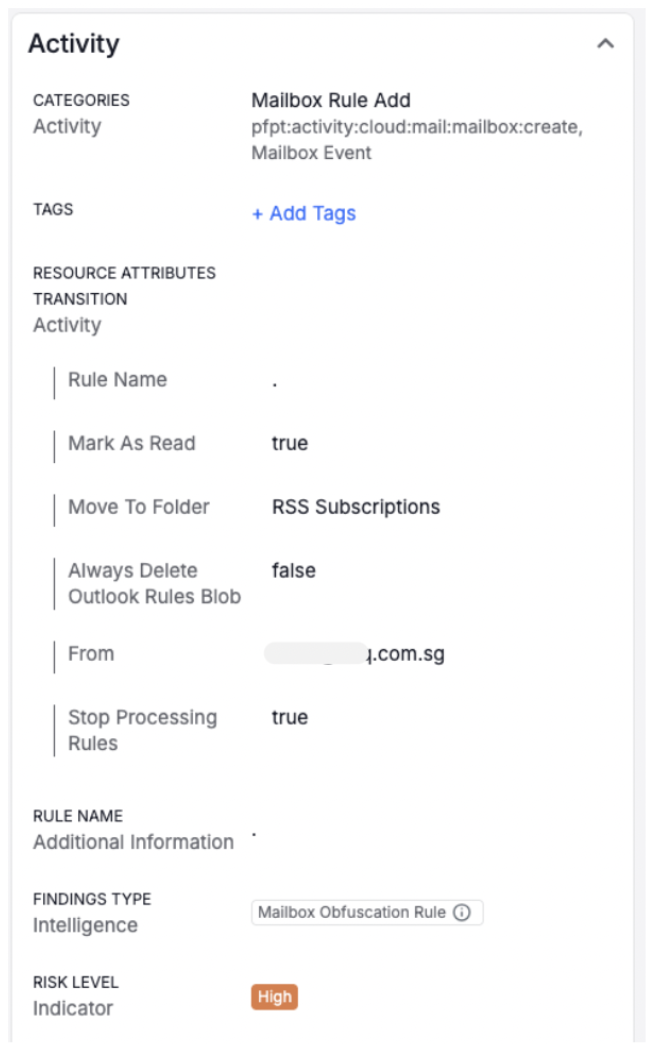656x1050 pixels.
Task: Click the plus icon next to Add Tags
Action: (258, 214)
